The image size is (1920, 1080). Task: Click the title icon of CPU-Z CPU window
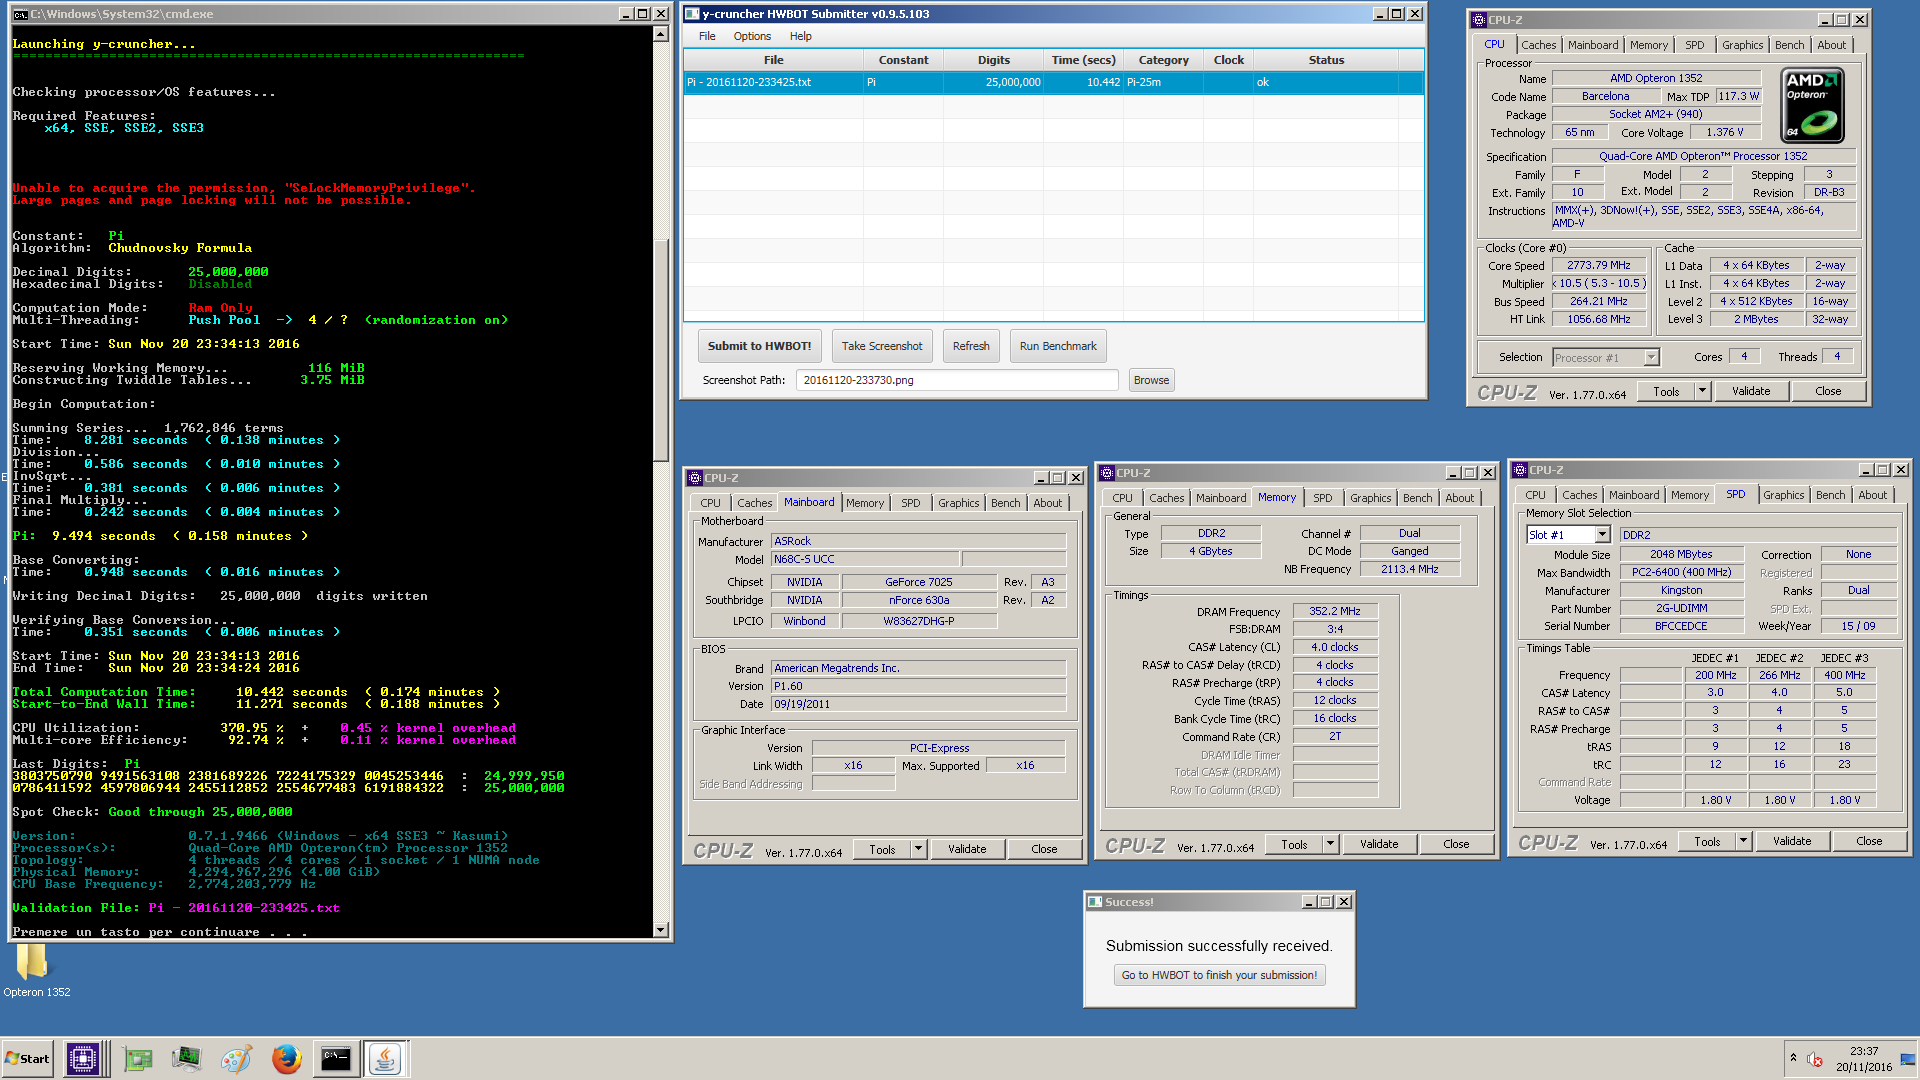(1478, 20)
